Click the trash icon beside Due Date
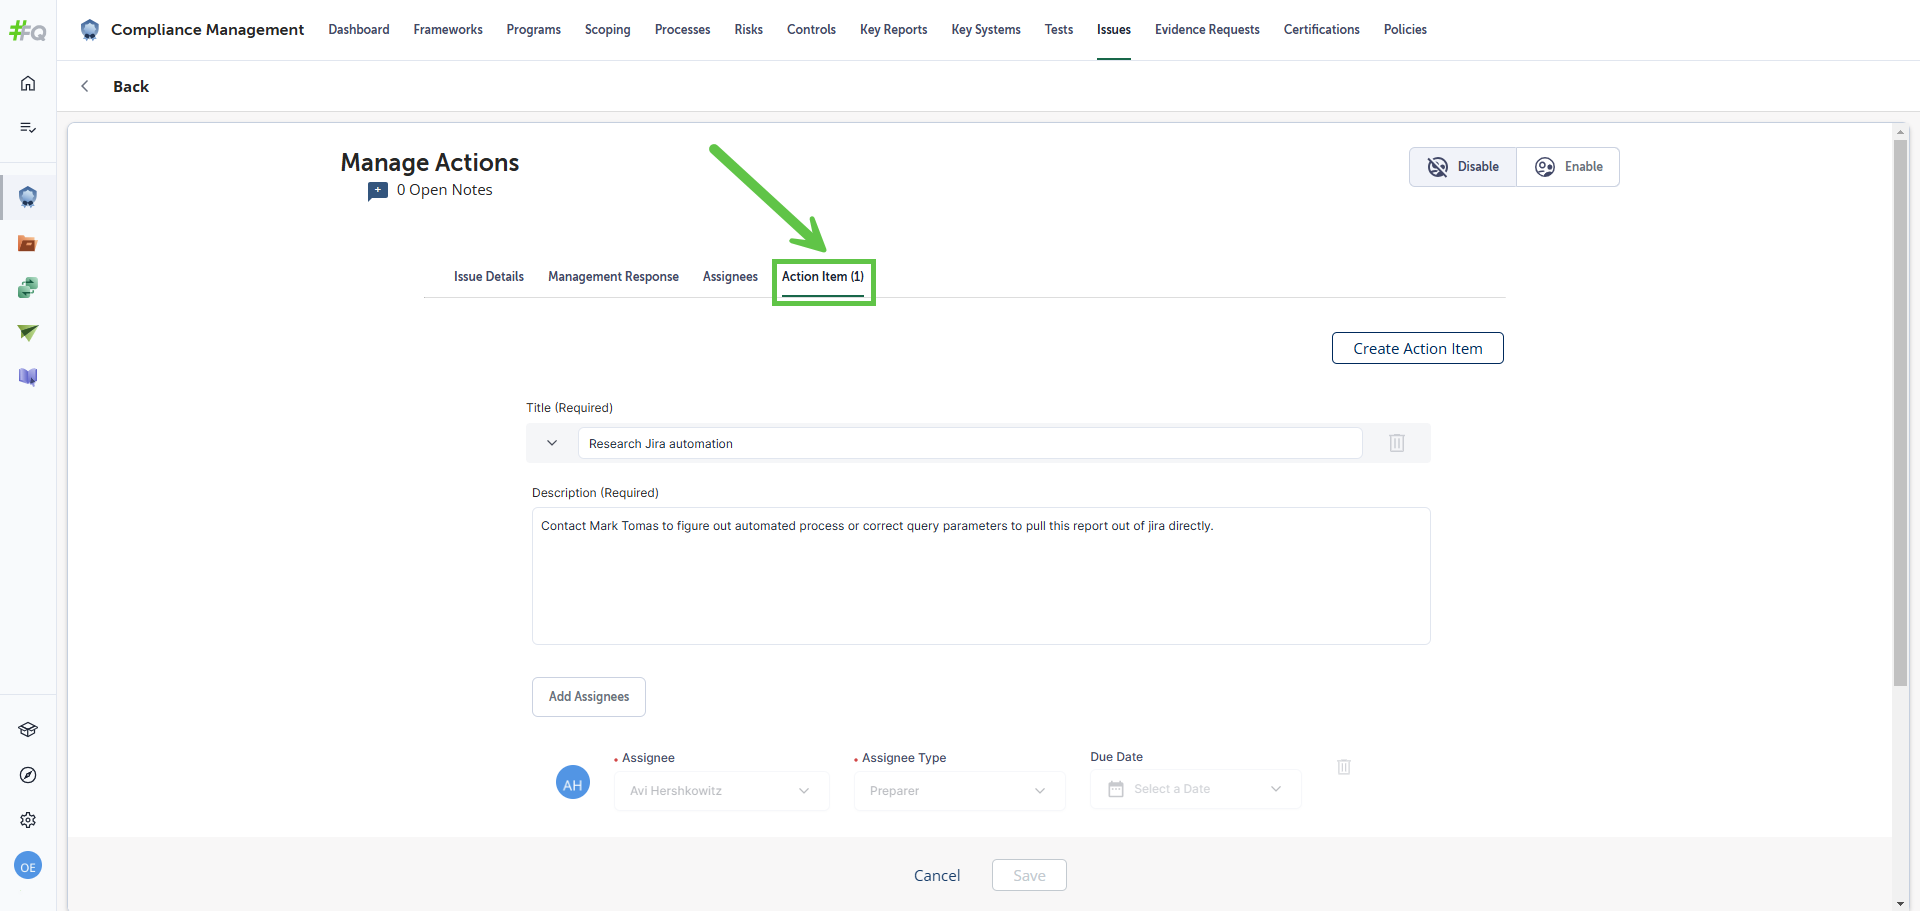 click(x=1344, y=767)
